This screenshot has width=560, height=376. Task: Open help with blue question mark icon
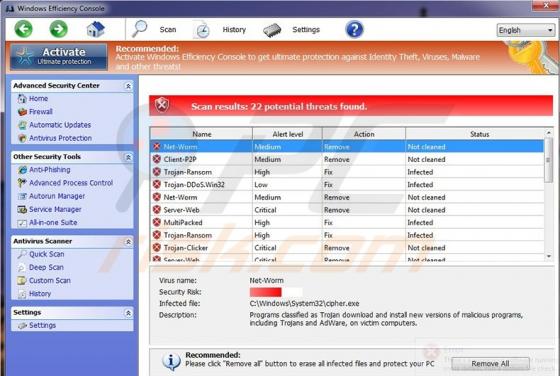pyautogui.click(x=354, y=29)
